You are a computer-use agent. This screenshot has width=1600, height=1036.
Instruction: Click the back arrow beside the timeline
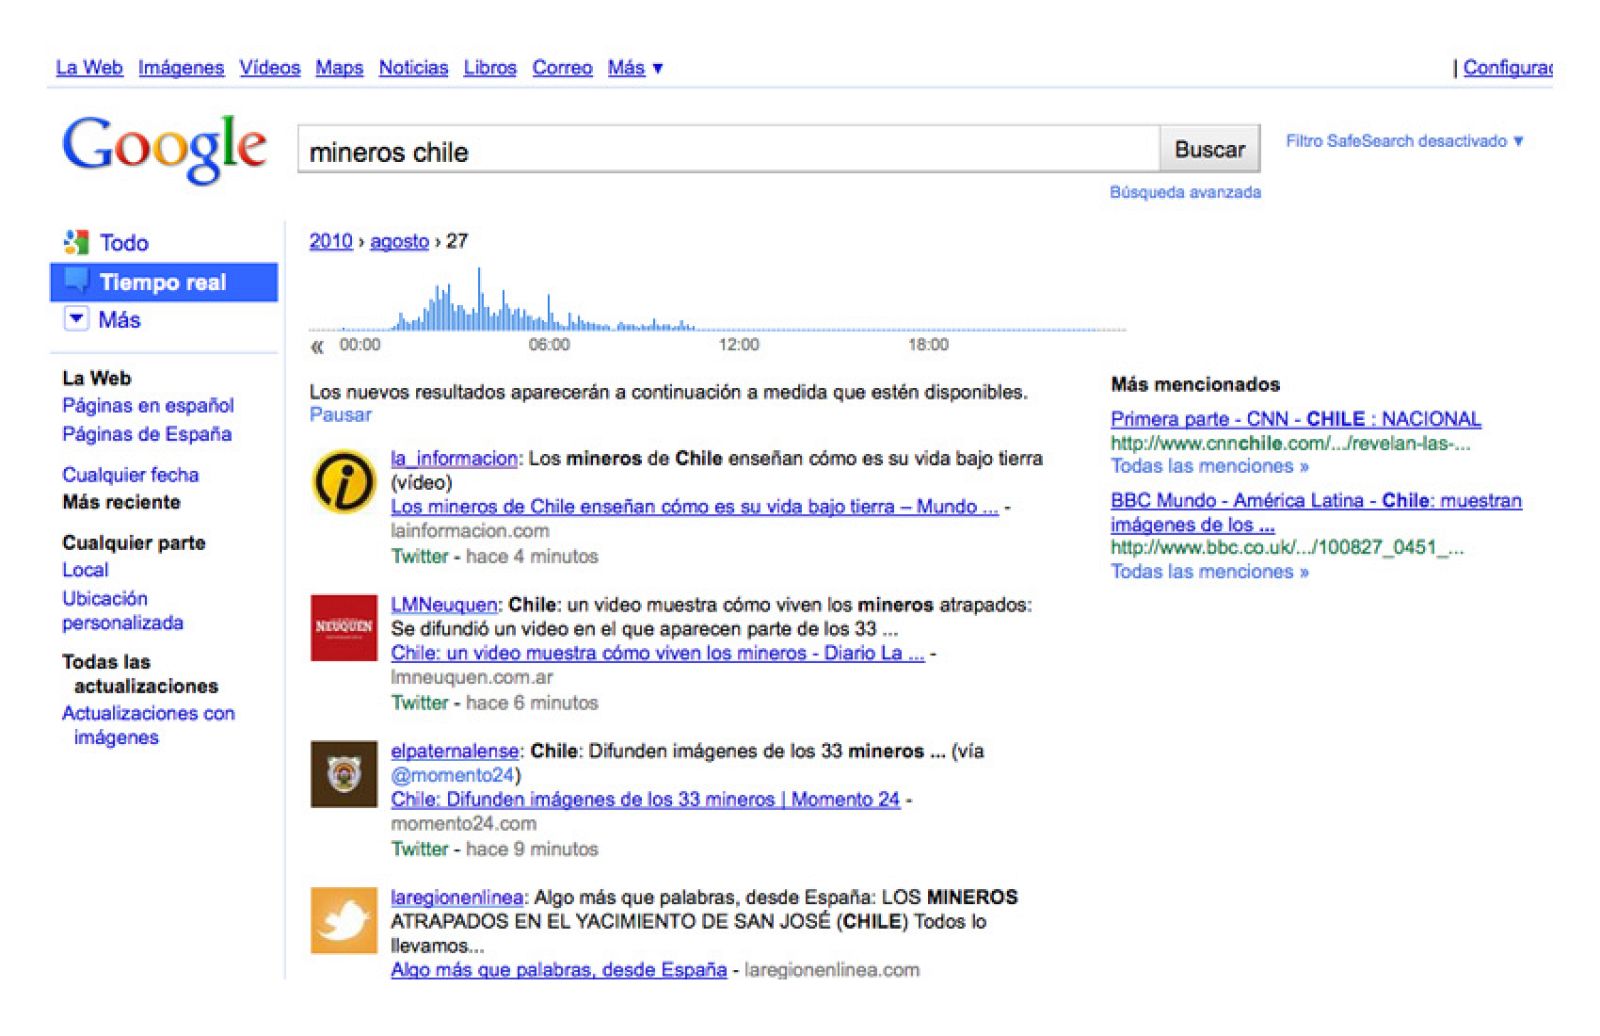coord(317,345)
